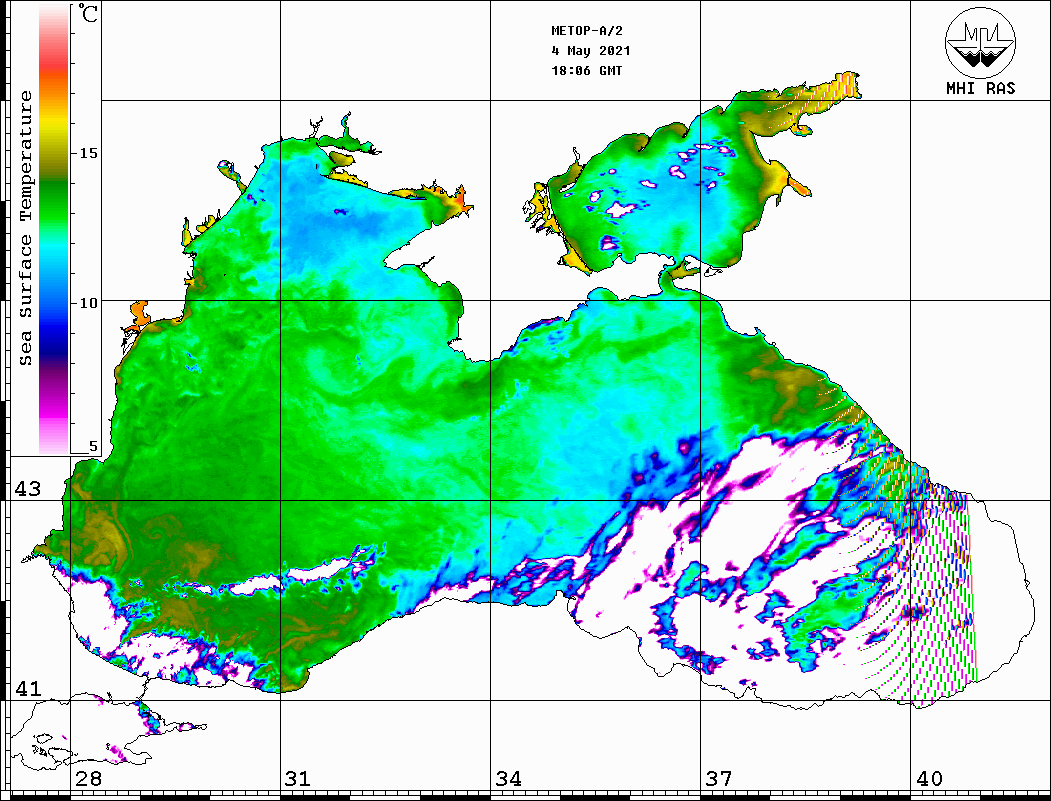Click the '4 May 2021' date text
Viewport: 1051px width, 801px height.
pyautogui.click(x=591, y=51)
